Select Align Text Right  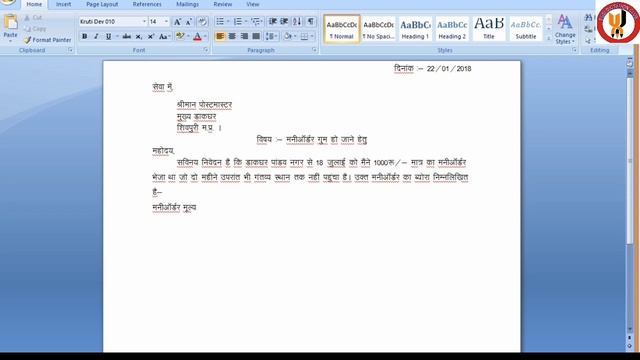click(x=244, y=36)
